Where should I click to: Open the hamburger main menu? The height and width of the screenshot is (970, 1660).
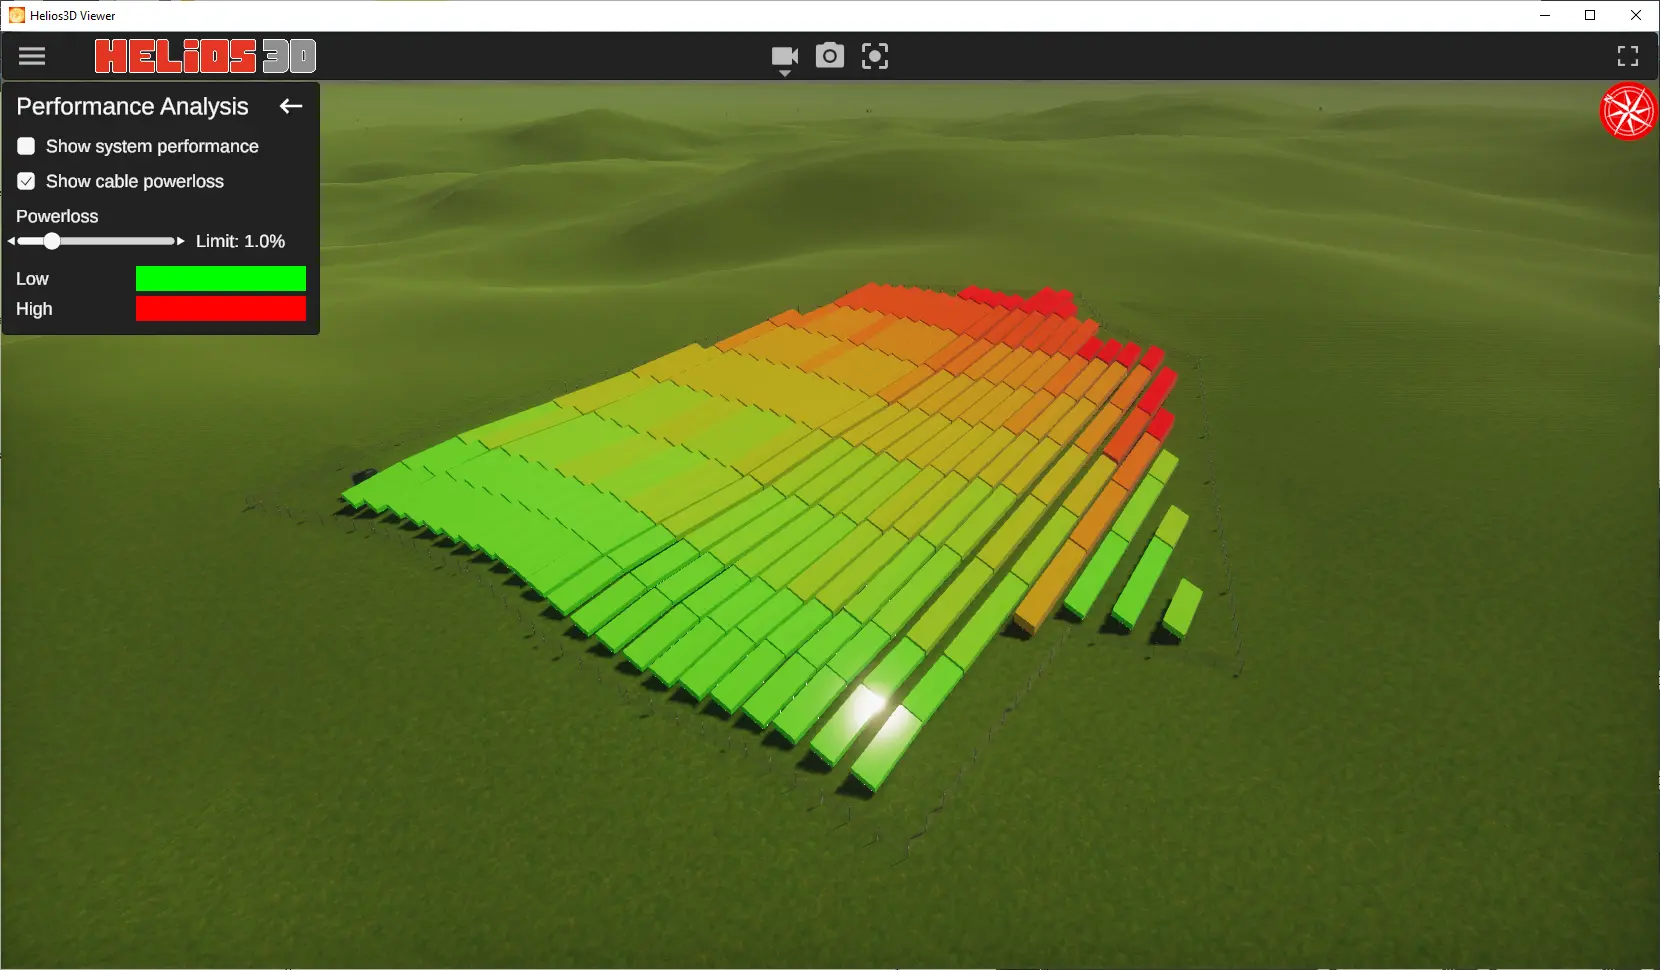click(32, 56)
